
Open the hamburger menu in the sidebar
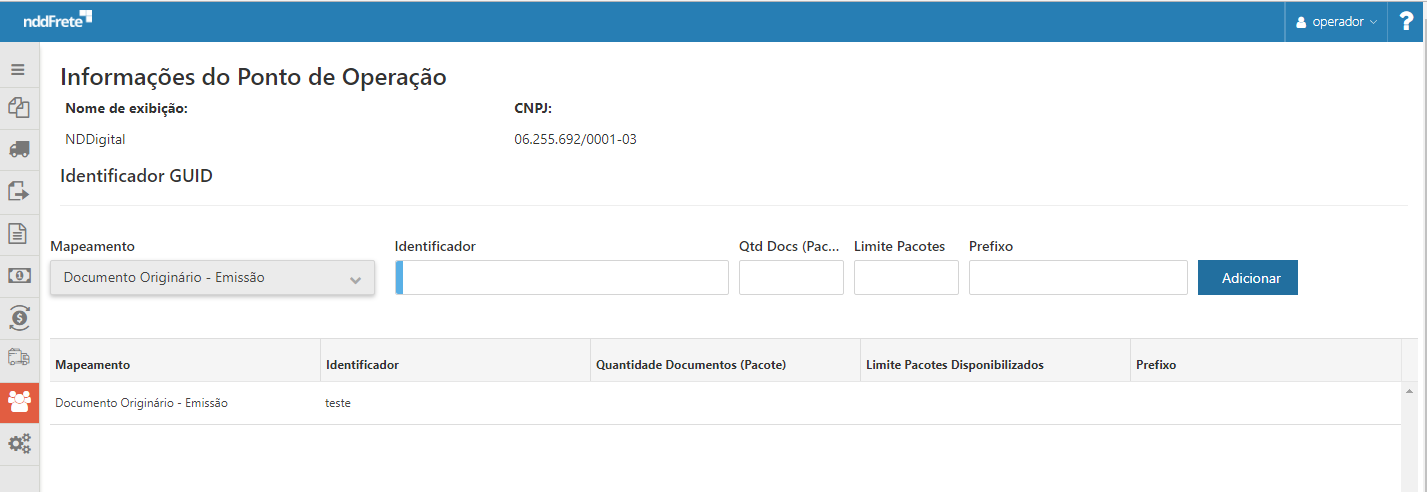[18, 70]
